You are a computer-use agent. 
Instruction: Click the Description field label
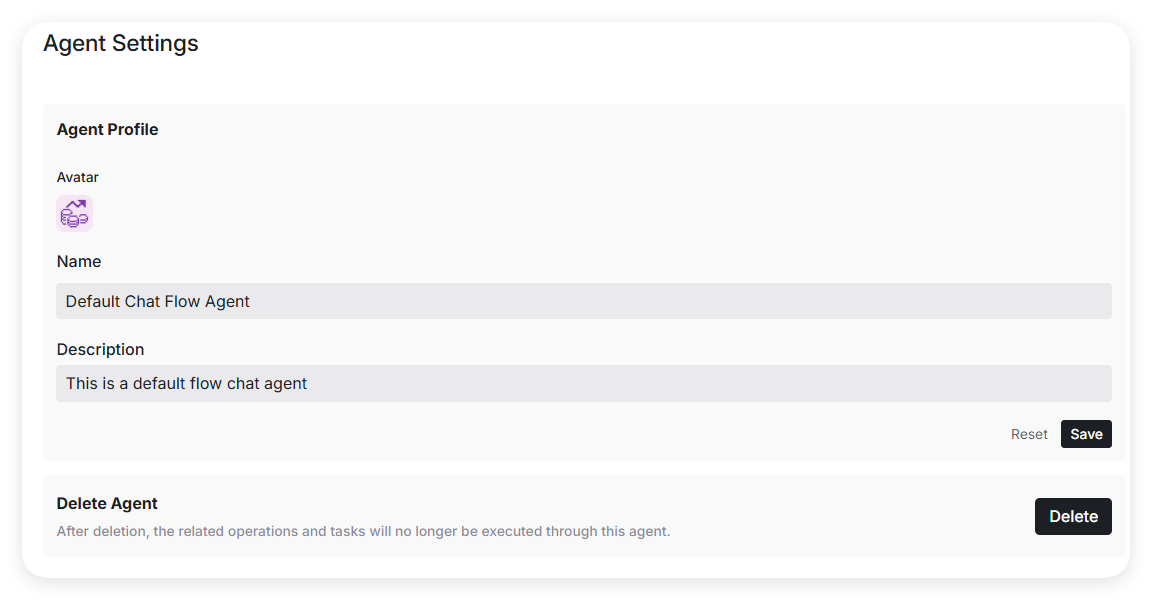click(100, 349)
